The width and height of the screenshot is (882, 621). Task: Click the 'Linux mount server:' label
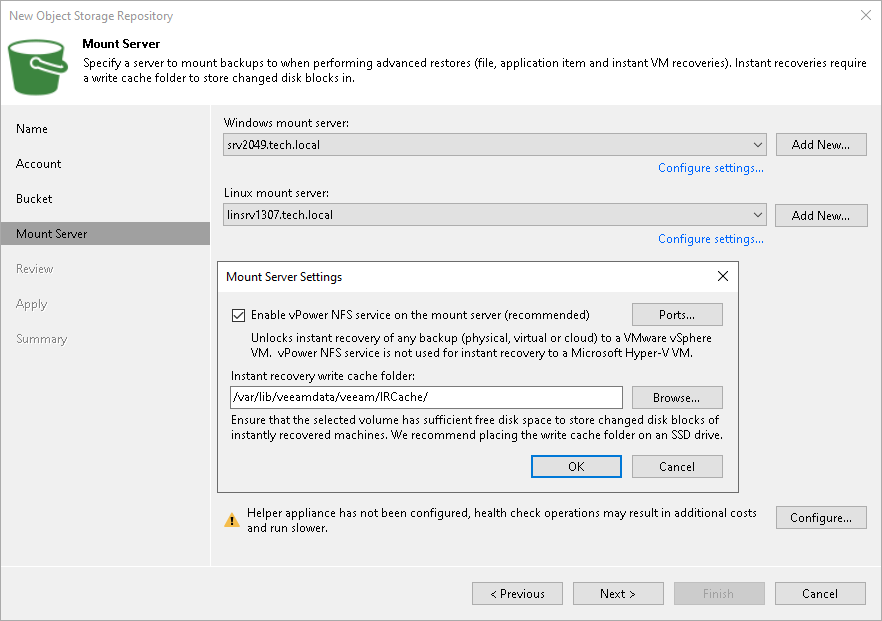276,193
